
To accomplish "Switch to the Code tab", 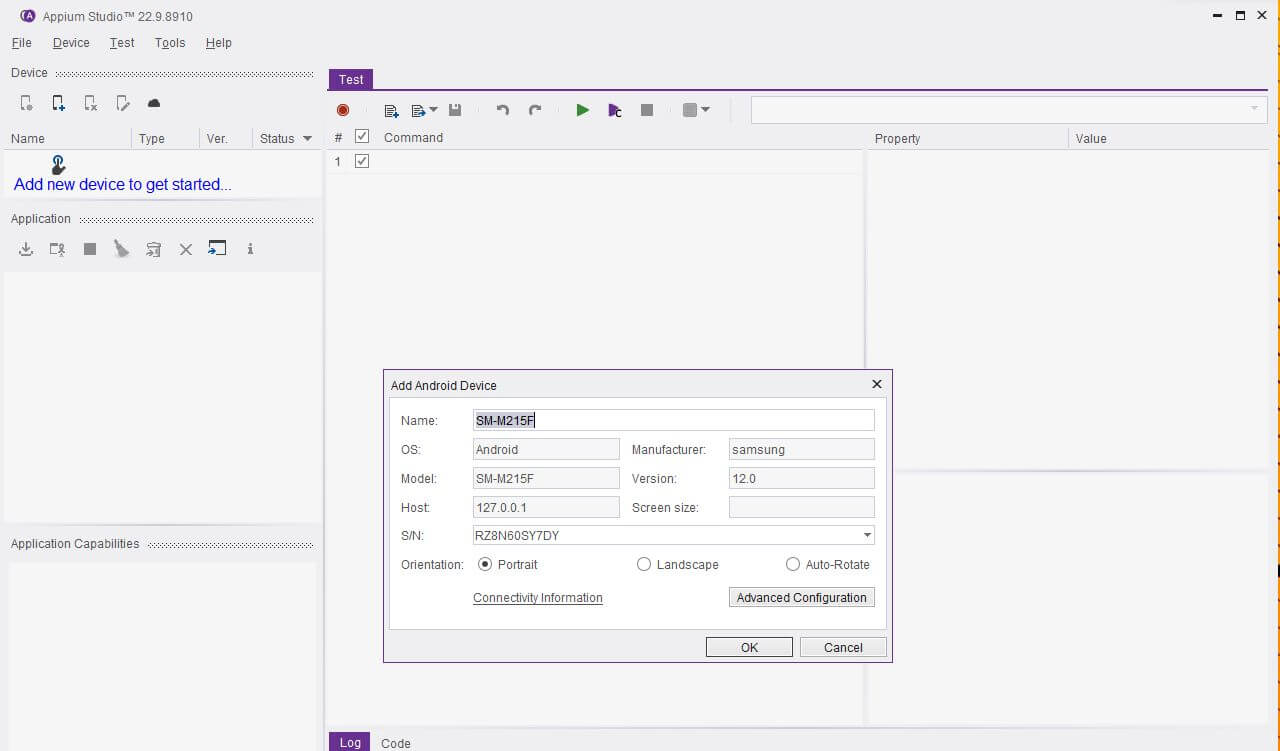I will (396, 743).
